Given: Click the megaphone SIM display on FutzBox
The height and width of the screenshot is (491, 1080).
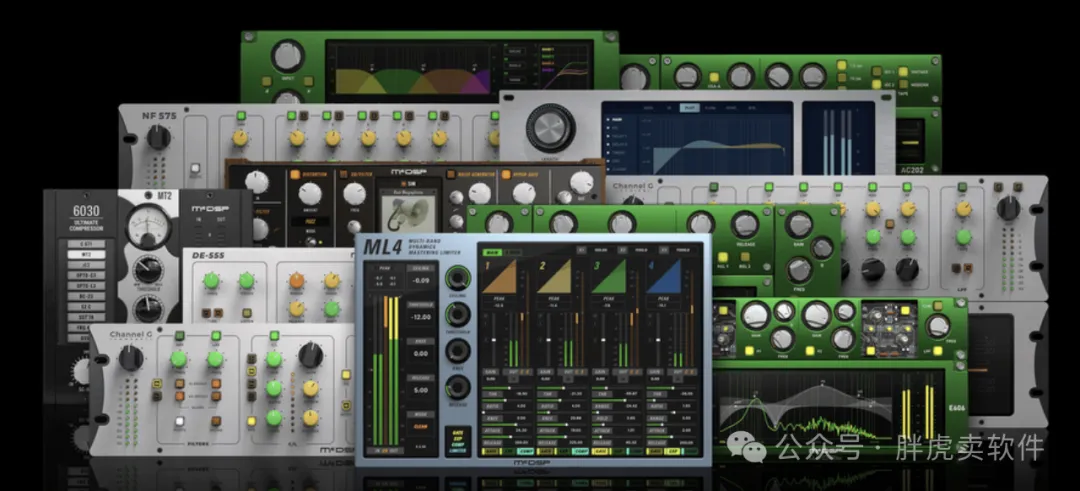Looking at the screenshot, I should click(x=406, y=211).
